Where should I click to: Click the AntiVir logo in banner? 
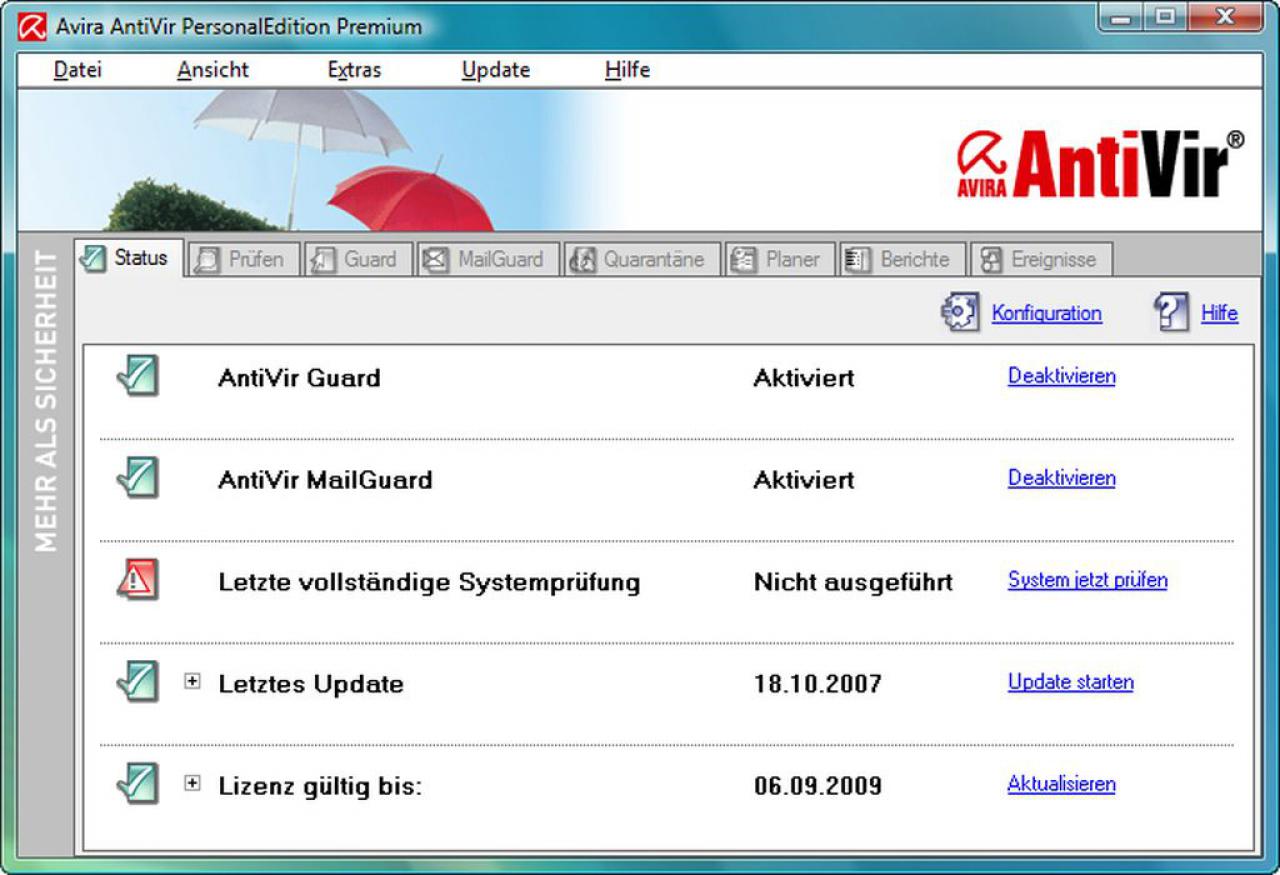(1100, 163)
